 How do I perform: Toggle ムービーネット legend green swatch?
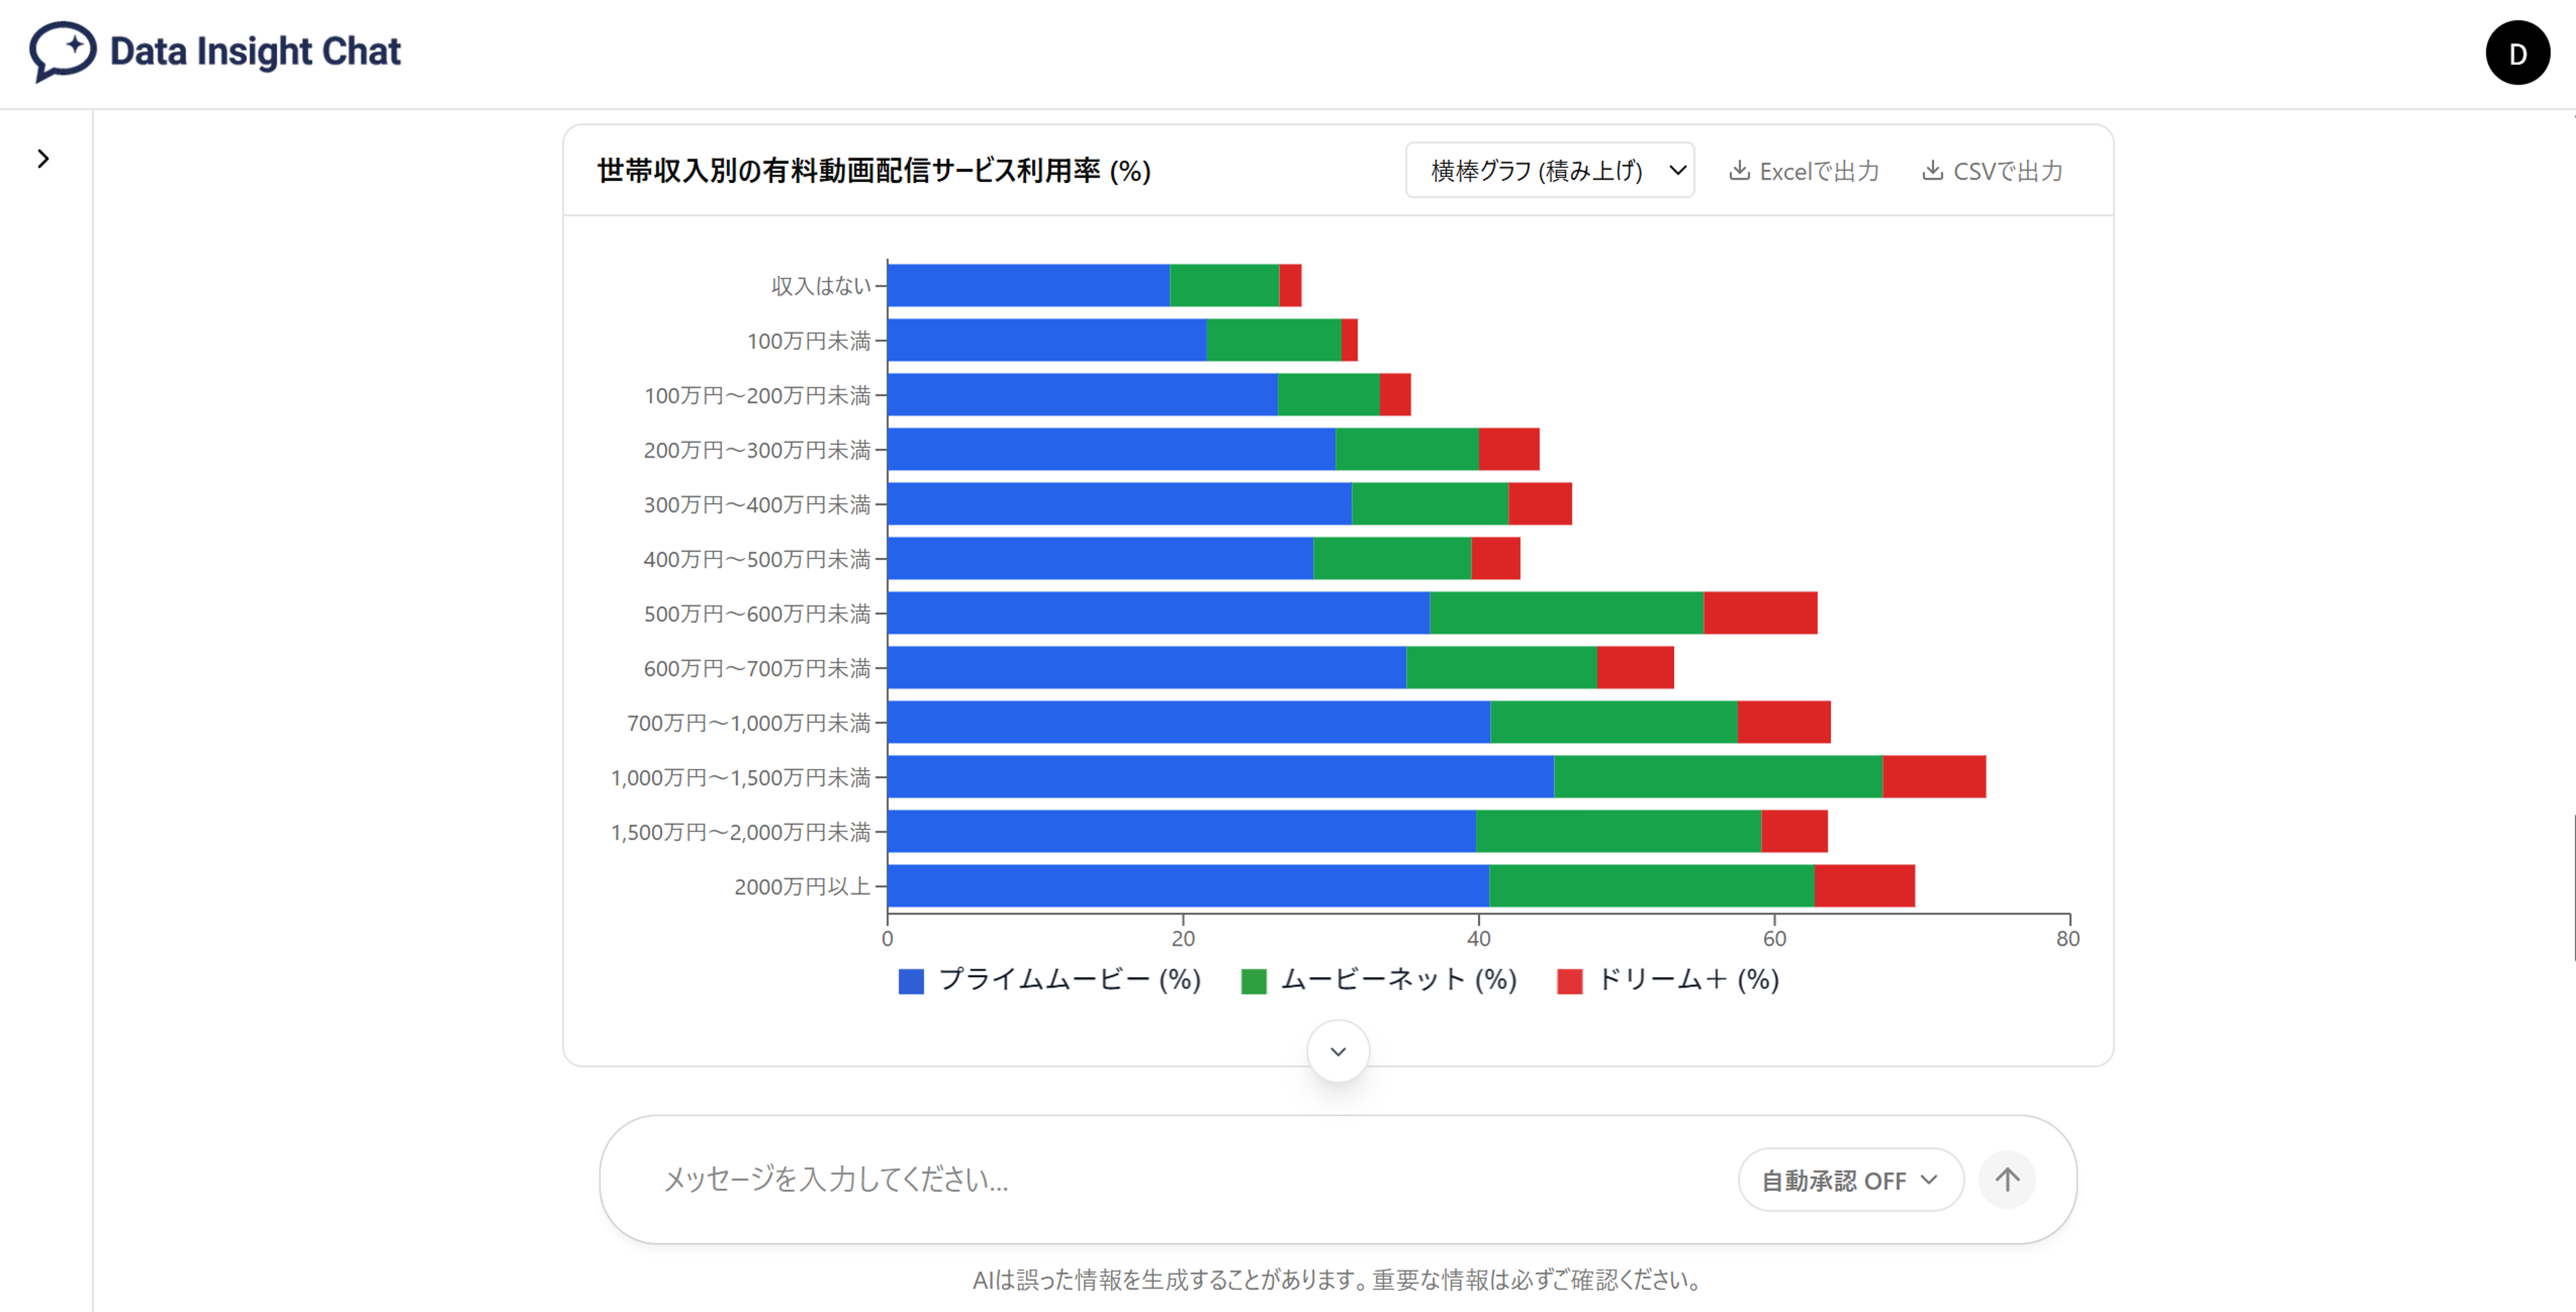pos(1253,981)
